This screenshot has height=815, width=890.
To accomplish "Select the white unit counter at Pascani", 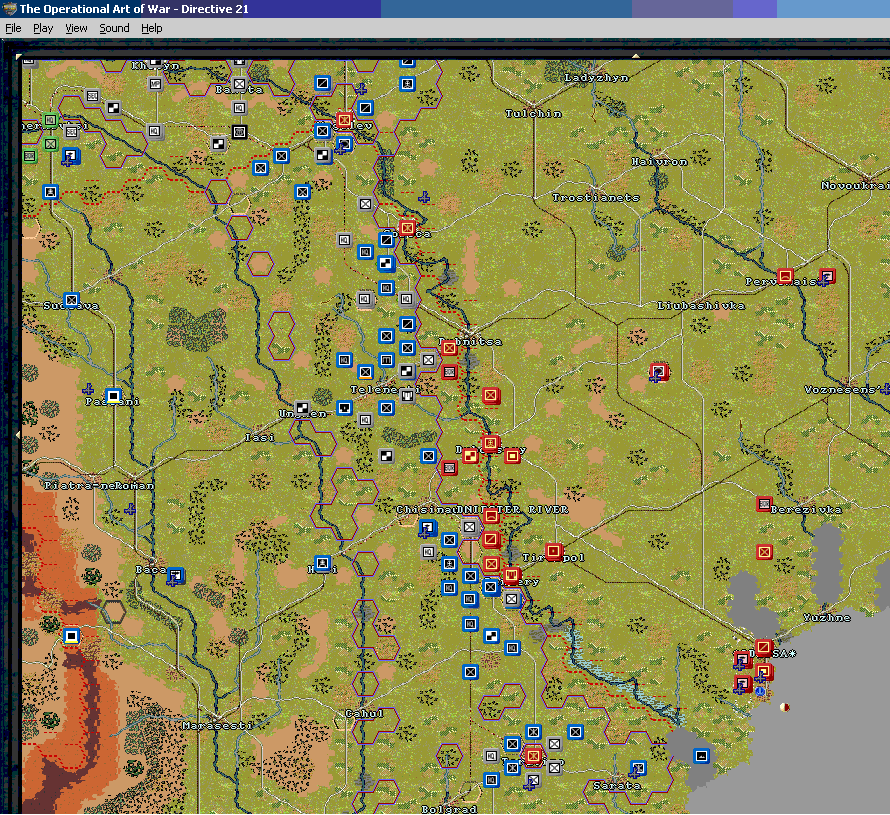I will tap(114, 395).
